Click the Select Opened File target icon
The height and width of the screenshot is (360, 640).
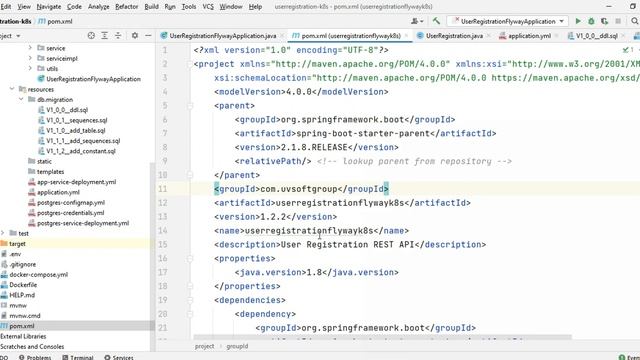point(91,36)
